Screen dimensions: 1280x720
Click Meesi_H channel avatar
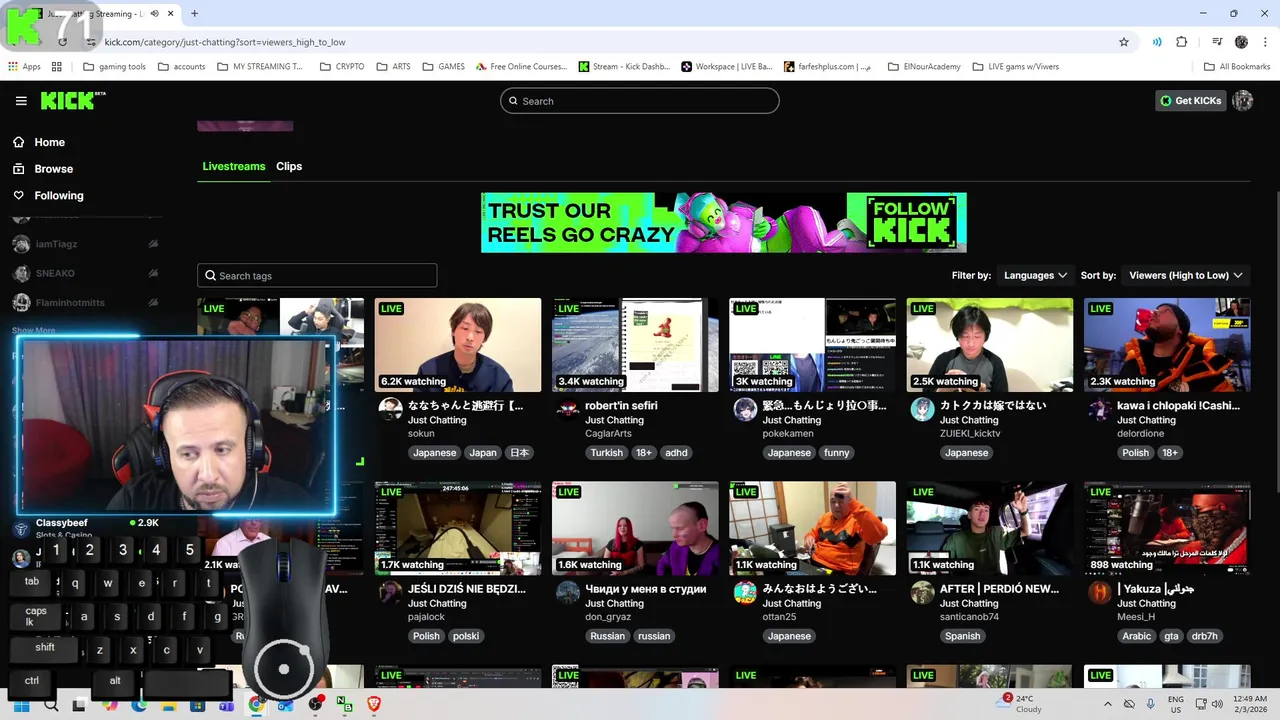[1100, 592]
